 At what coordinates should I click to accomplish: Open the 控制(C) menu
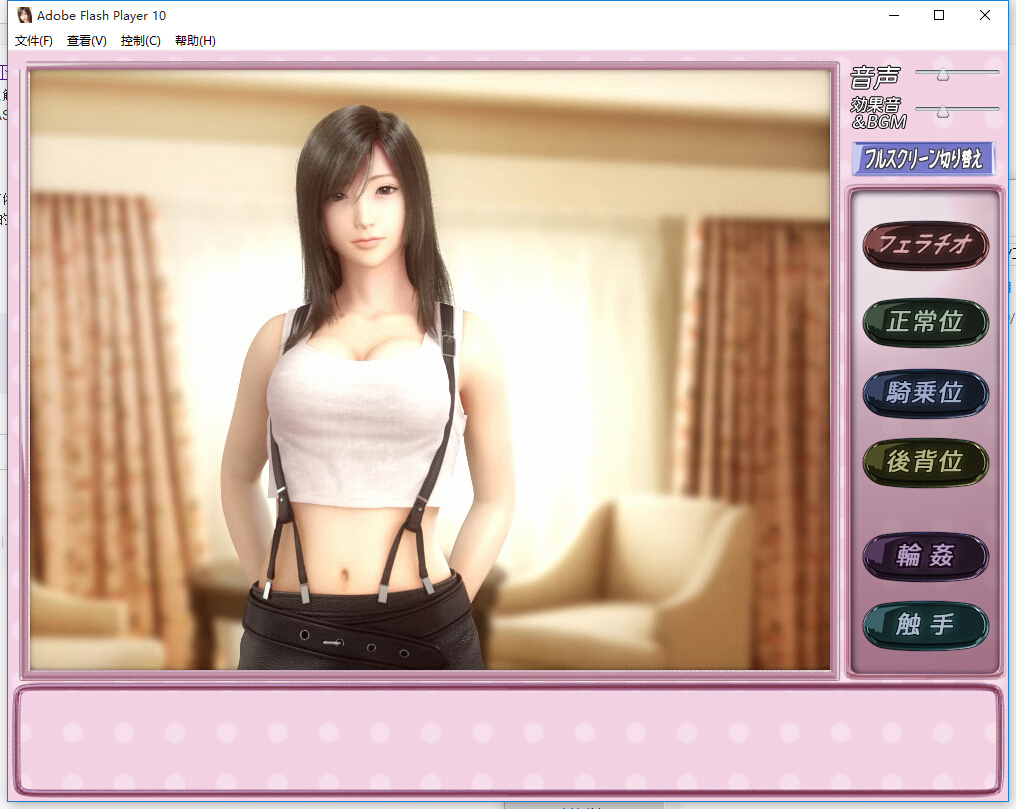click(x=140, y=41)
